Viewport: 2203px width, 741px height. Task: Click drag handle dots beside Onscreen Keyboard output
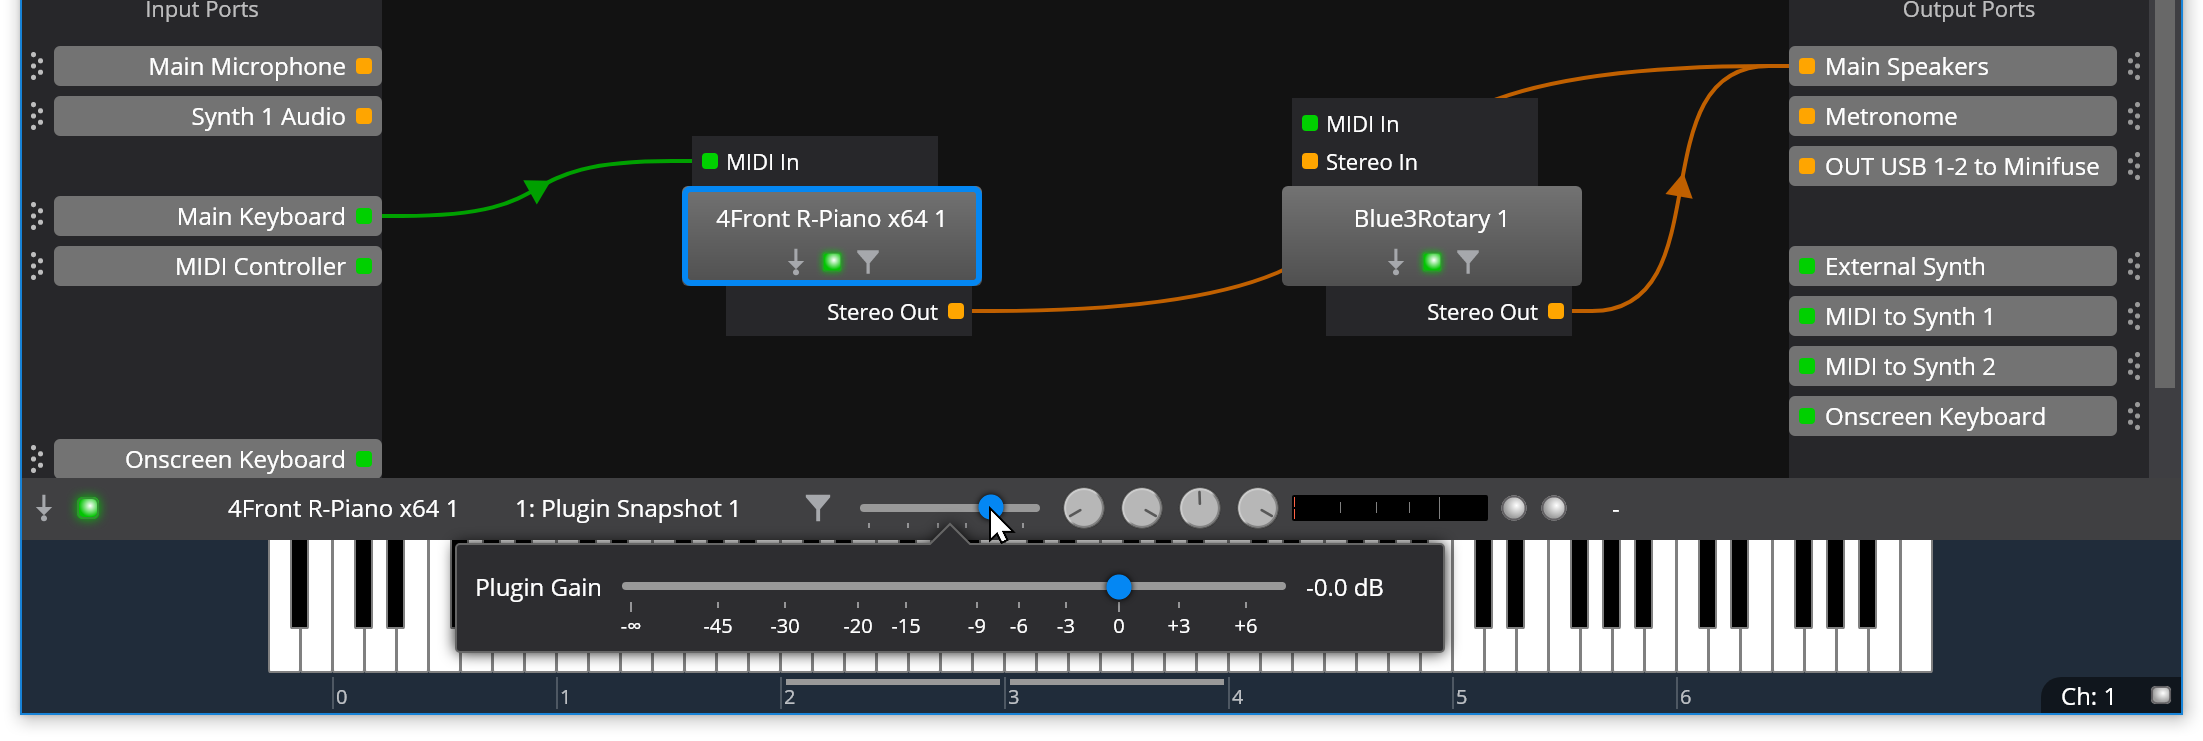pos(2134,416)
